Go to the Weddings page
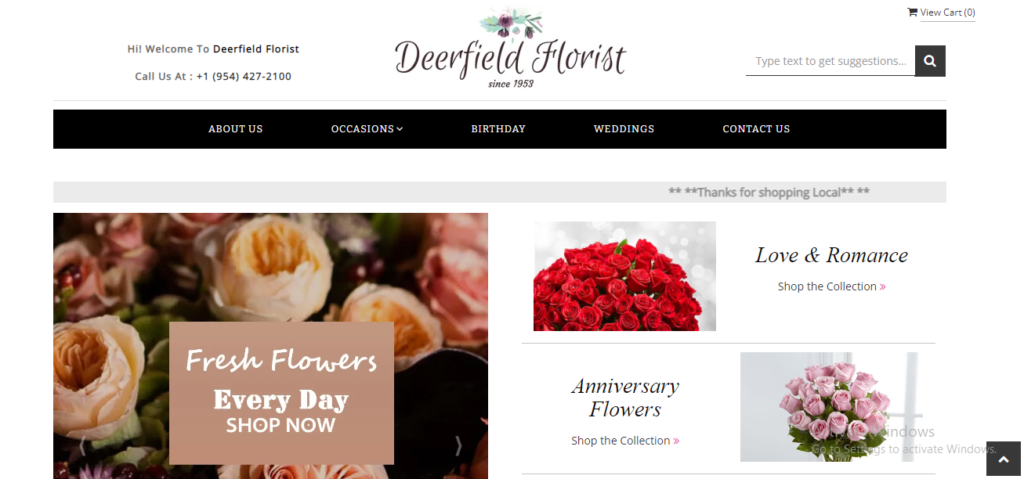Screen dimensions: 1024x479 click(x=624, y=129)
